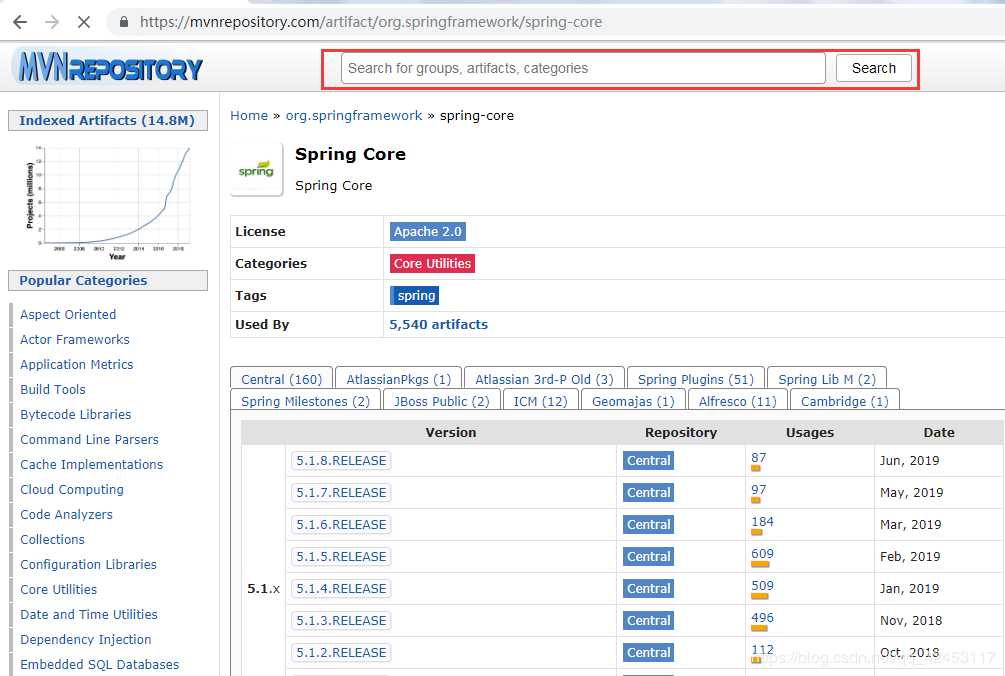Open version 5.1.6.RELEASE
Screen dimensions: 1005x676
coord(341,525)
